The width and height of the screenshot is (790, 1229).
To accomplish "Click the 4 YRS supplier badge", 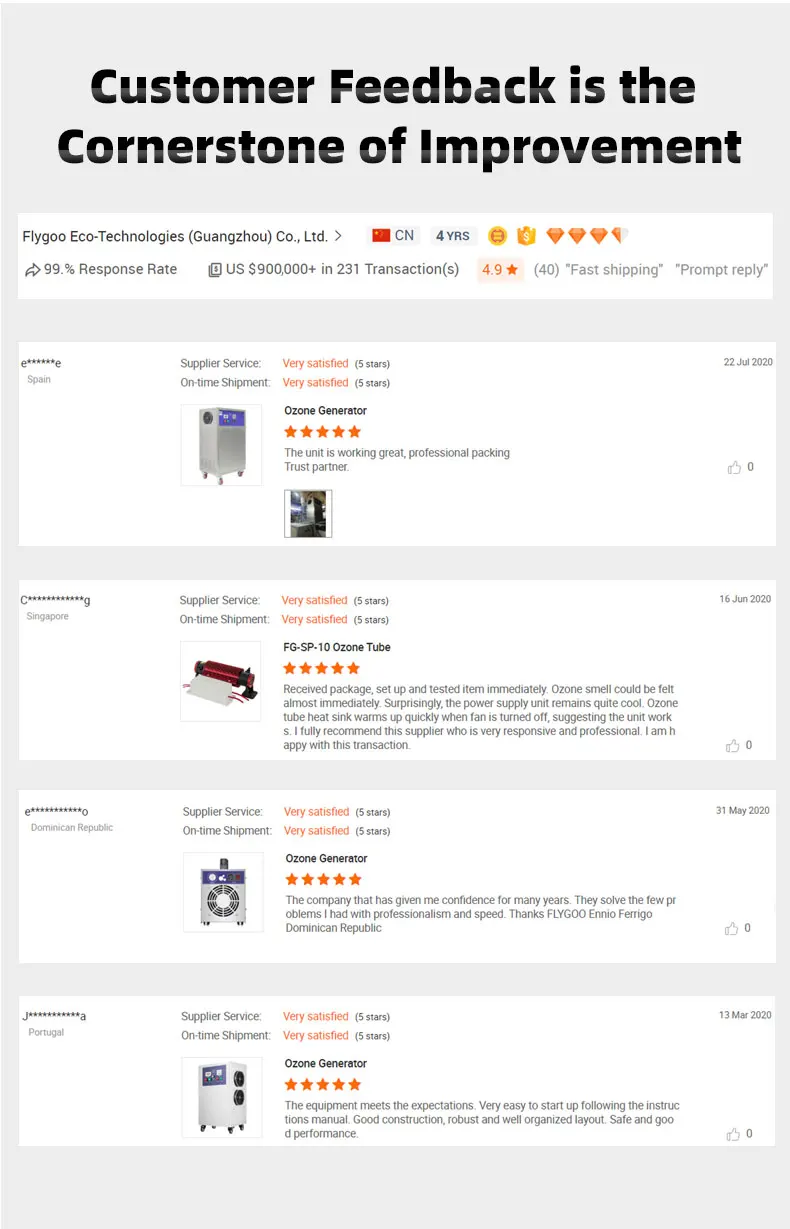I will point(453,236).
